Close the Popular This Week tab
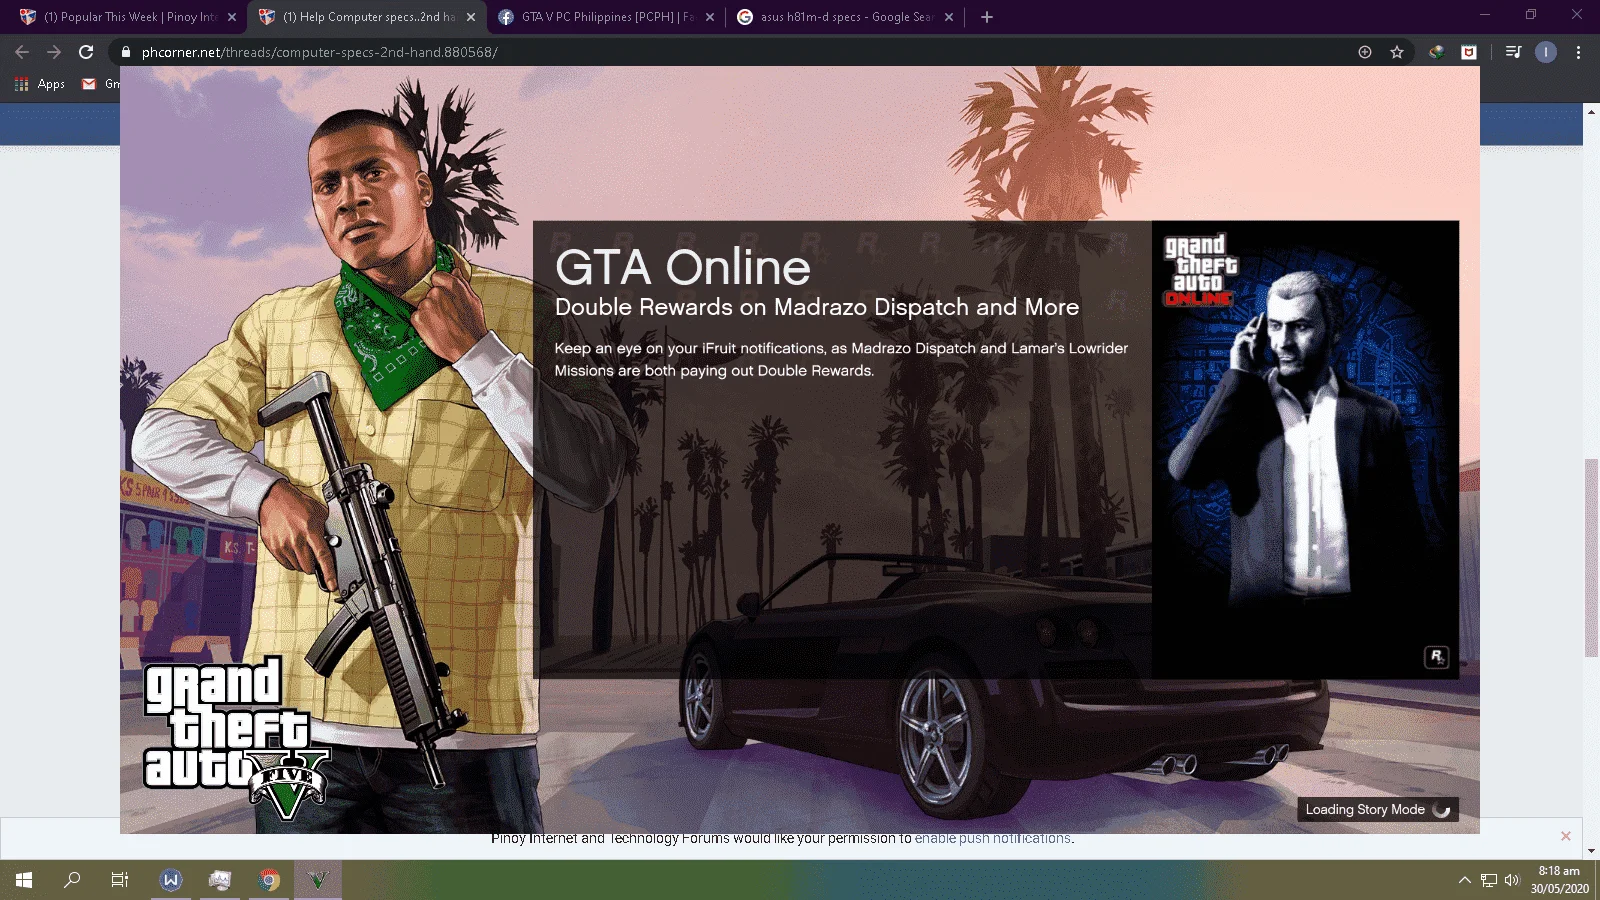Viewport: 1600px width, 900px height. pos(232,17)
